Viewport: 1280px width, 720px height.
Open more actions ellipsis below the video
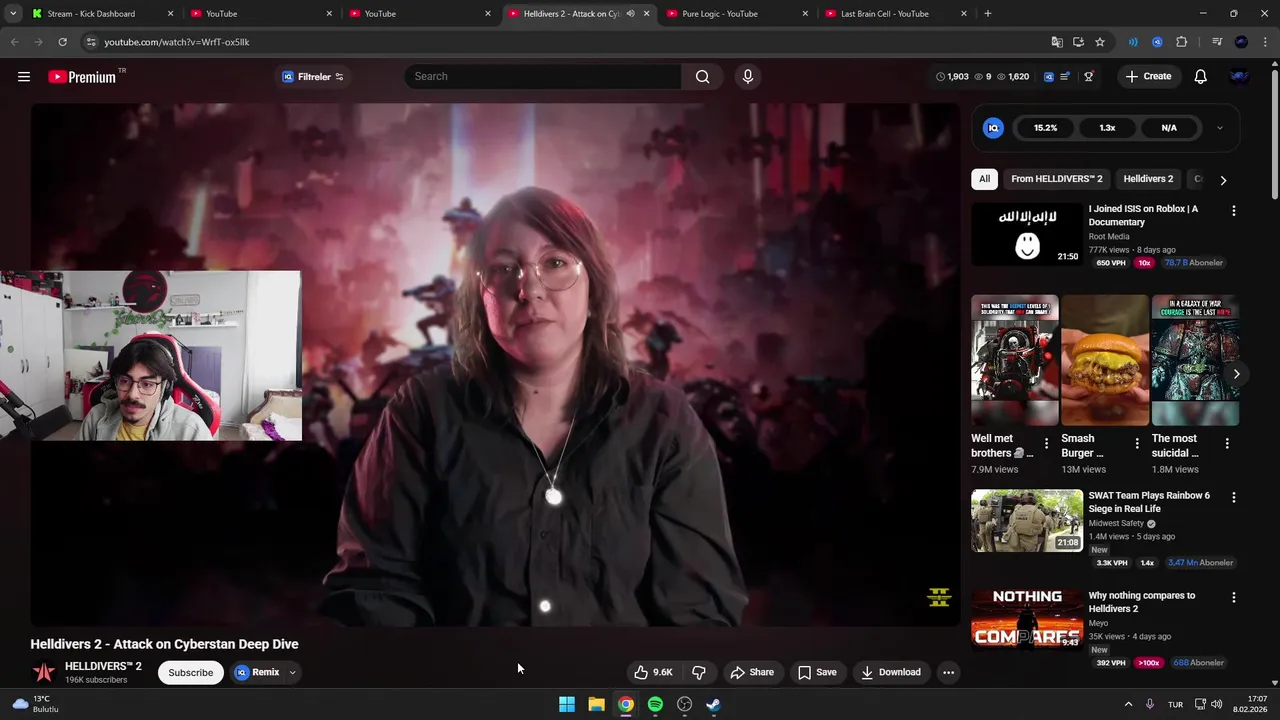[948, 672]
